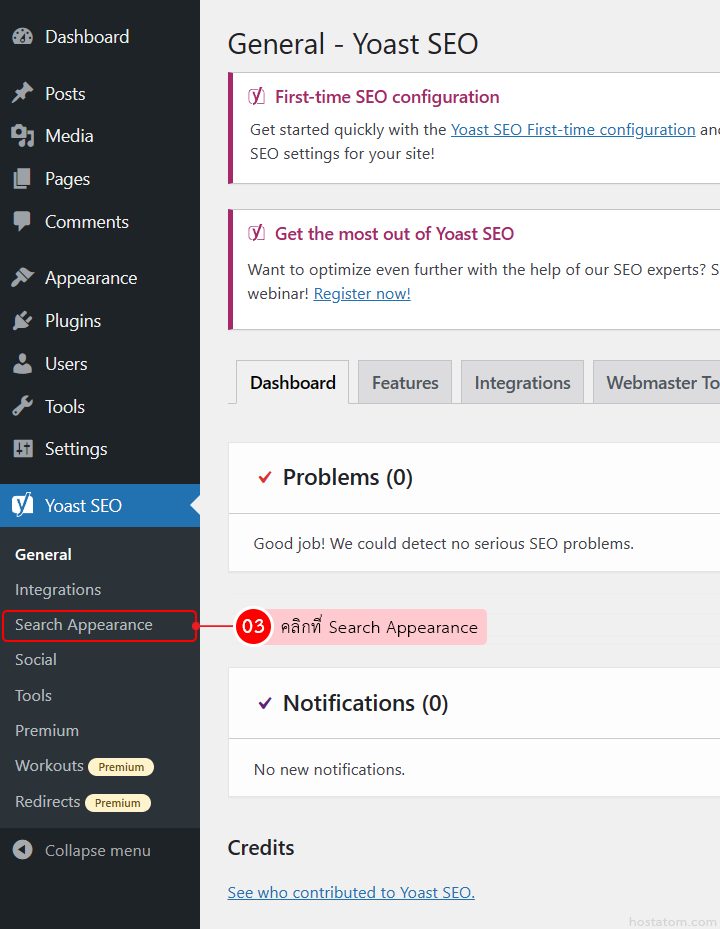This screenshot has width=720, height=929.
Task: Click the Users person icon
Action: (x=22, y=364)
